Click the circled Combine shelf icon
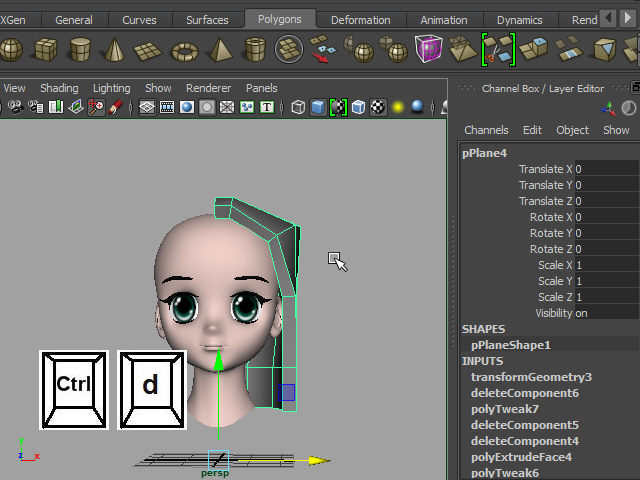 coord(289,49)
